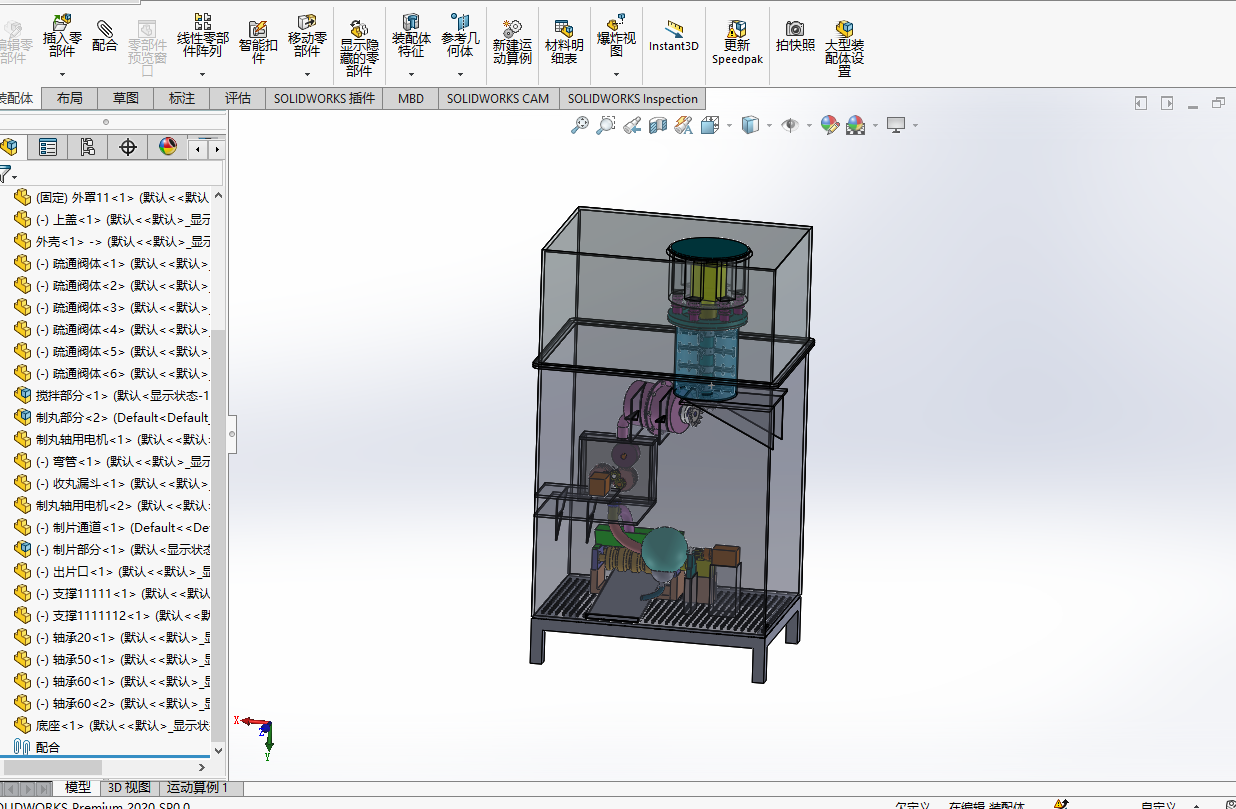Open Display Style dropdown arrow
The image size is (1236, 809).
tap(769, 126)
